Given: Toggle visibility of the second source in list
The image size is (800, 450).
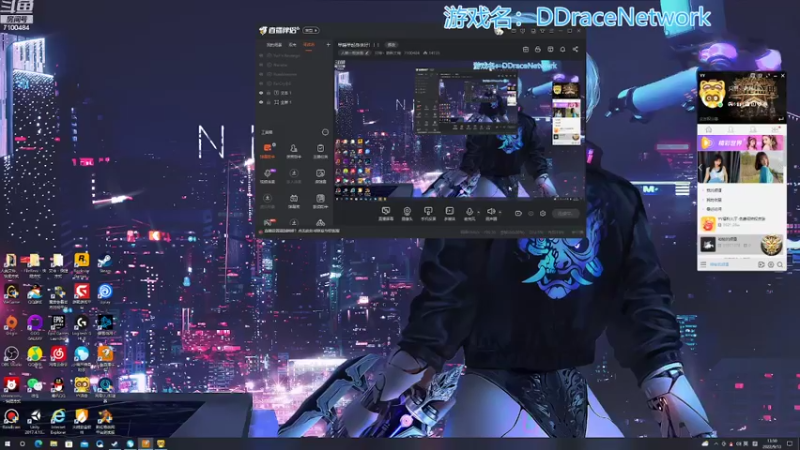Looking at the screenshot, I should (261, 65).
